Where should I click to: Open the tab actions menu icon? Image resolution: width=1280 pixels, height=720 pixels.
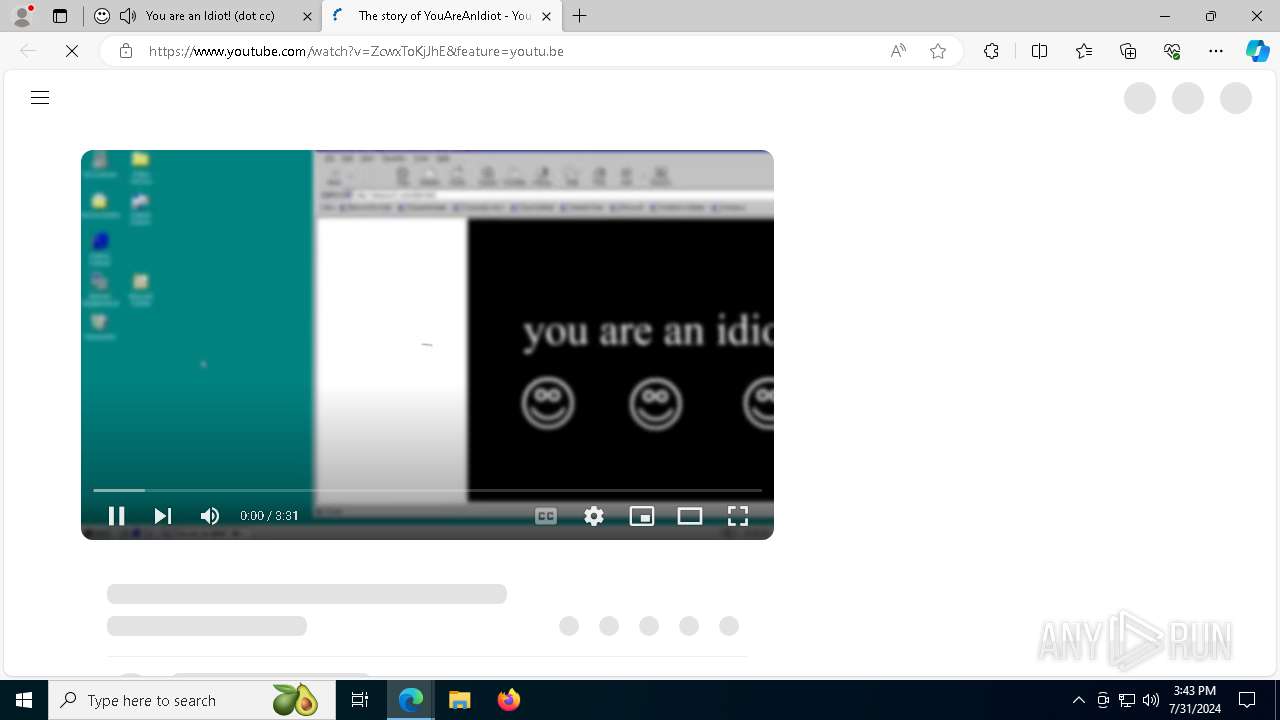(x=60, y=16)
